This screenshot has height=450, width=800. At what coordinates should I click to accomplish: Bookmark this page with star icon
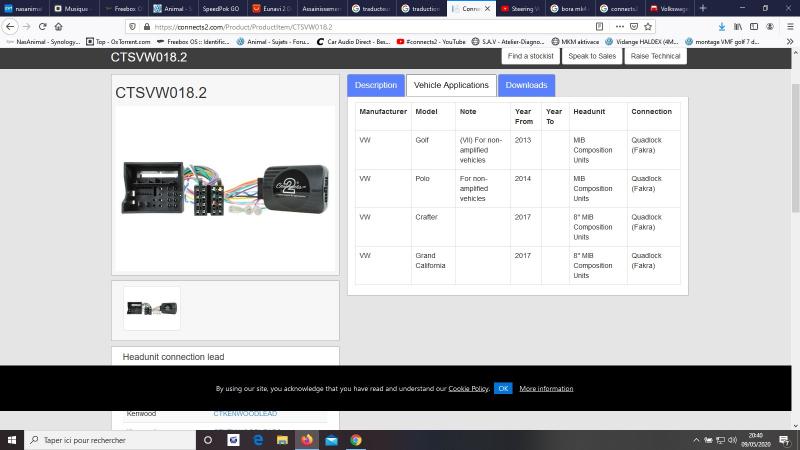(648, 27)
